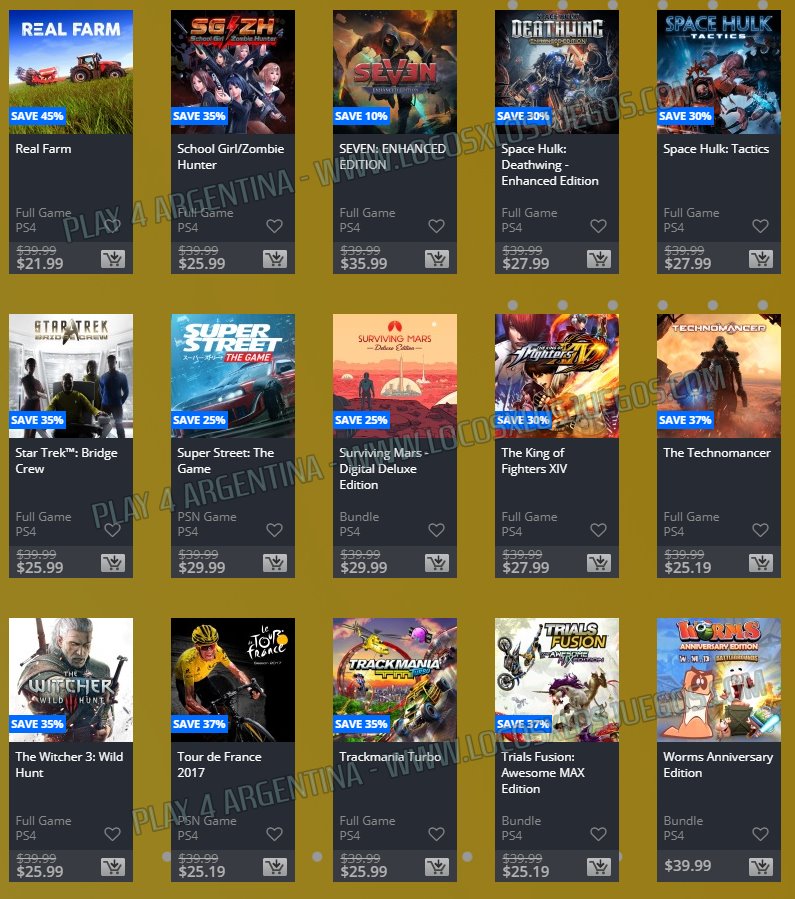The image size is (795, 899).
Task: Wishlist School Girl/Zombie Hunter with heart icon
Action: 275,226
